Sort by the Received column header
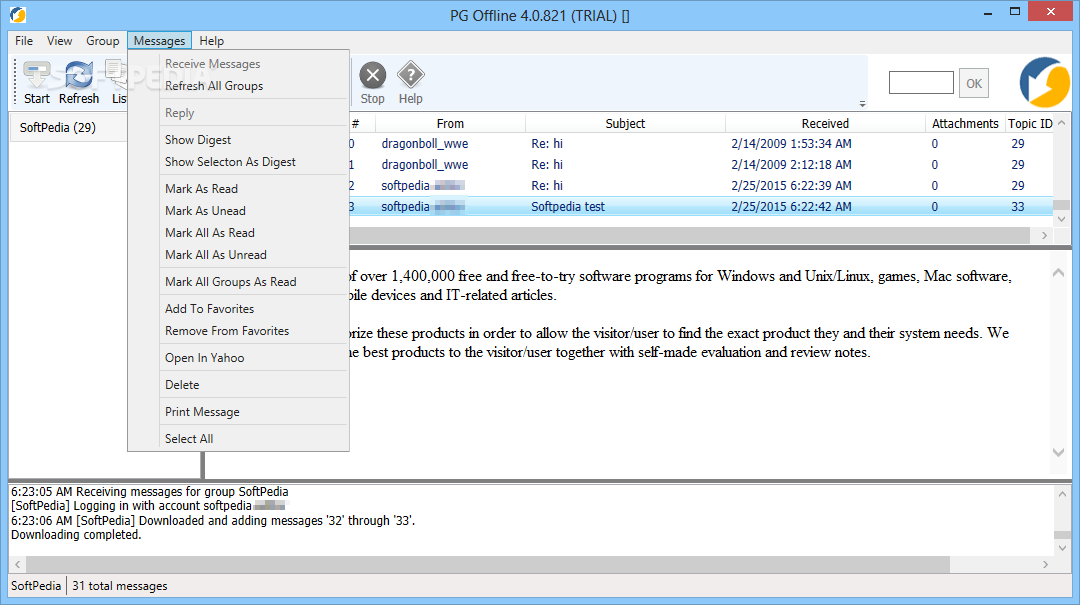 [825, 123]
